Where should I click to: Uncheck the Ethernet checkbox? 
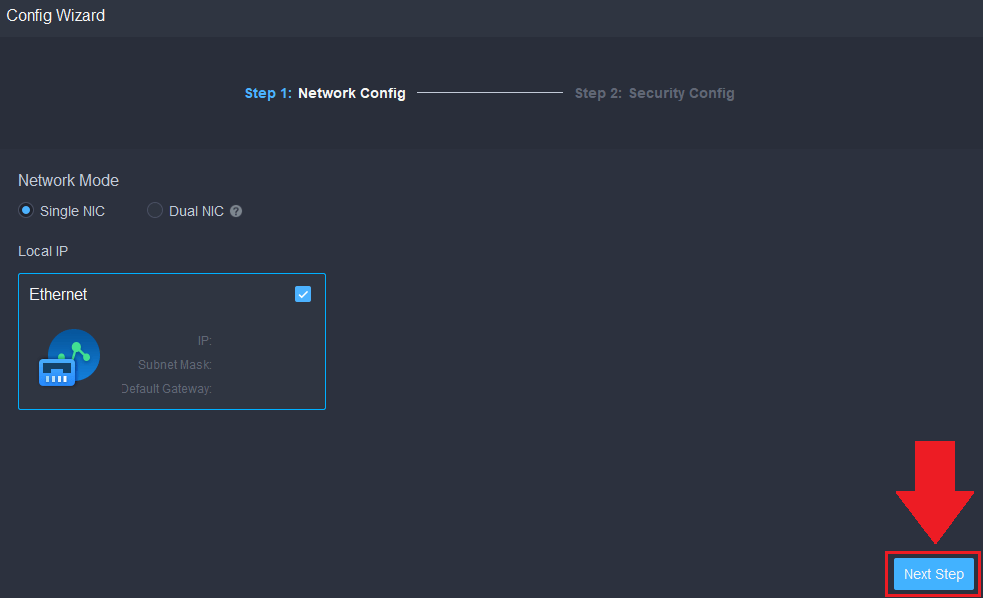[303, 294]
